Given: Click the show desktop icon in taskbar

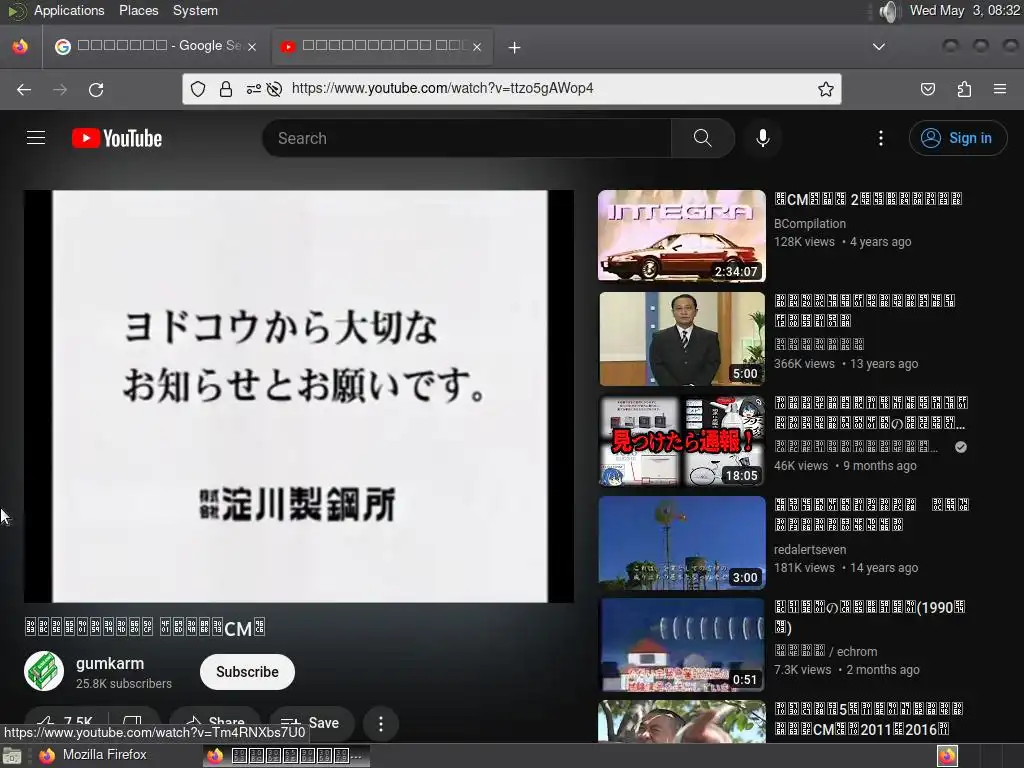Looking at the screenshot, I should [x=12, y=756].
